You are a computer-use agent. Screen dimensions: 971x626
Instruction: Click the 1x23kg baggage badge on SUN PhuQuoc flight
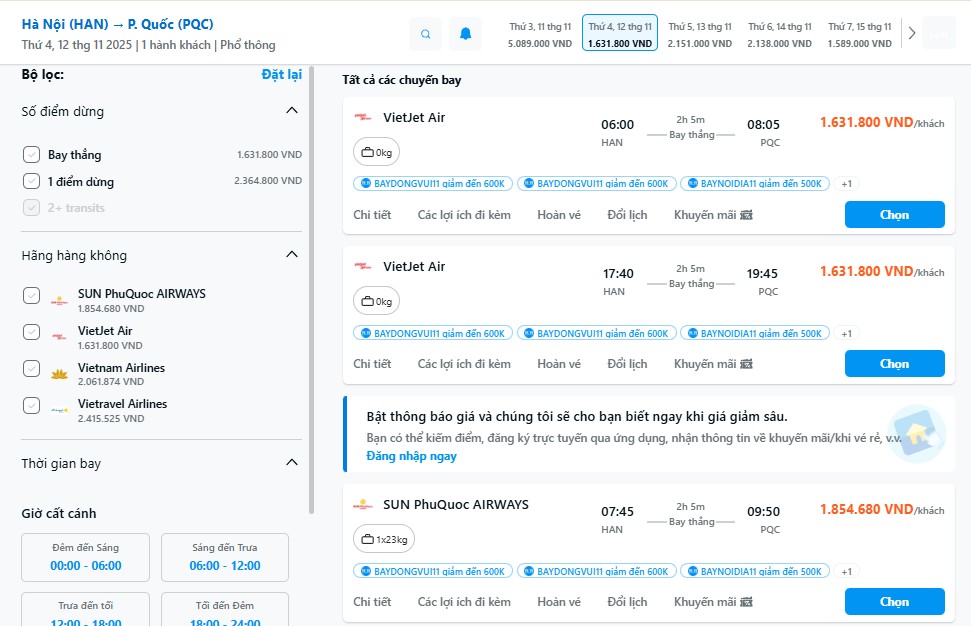[x=384, y=539]
